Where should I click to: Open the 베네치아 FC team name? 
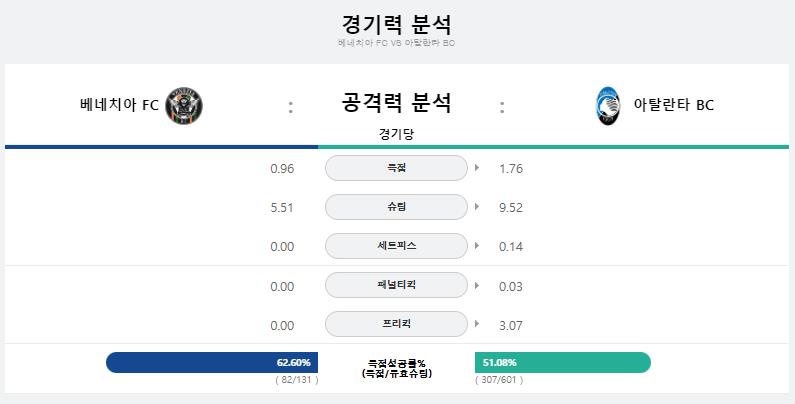click(x=119, y=105)
